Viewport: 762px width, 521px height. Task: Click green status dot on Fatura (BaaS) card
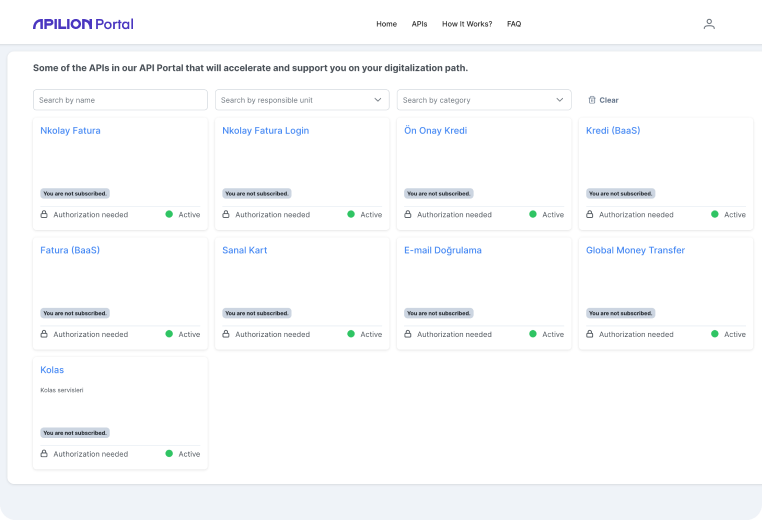[169, 333]
